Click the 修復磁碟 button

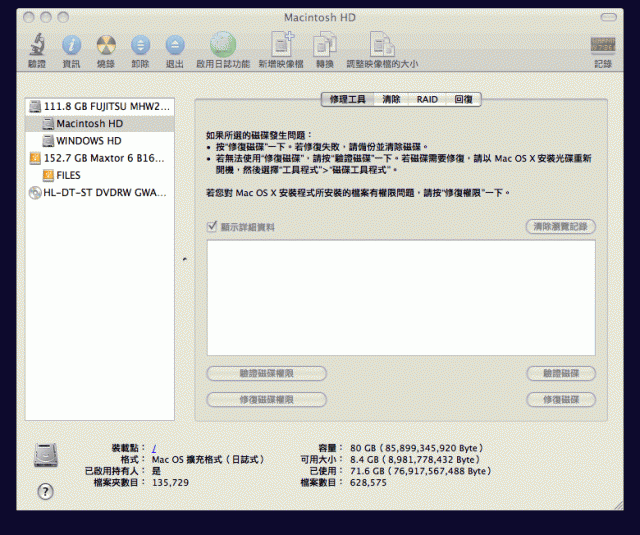click(x=561, y=400)
